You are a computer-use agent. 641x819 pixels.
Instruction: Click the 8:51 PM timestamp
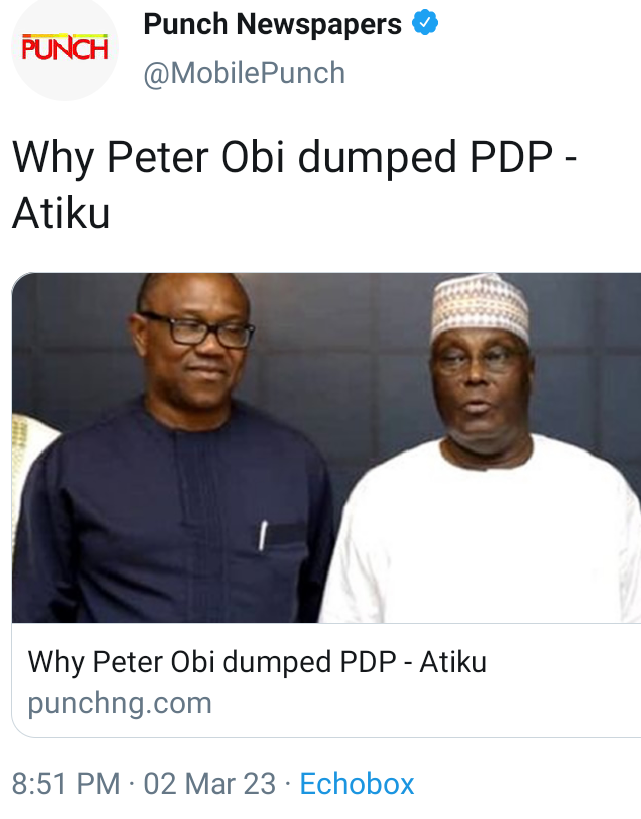coord(66,783)
